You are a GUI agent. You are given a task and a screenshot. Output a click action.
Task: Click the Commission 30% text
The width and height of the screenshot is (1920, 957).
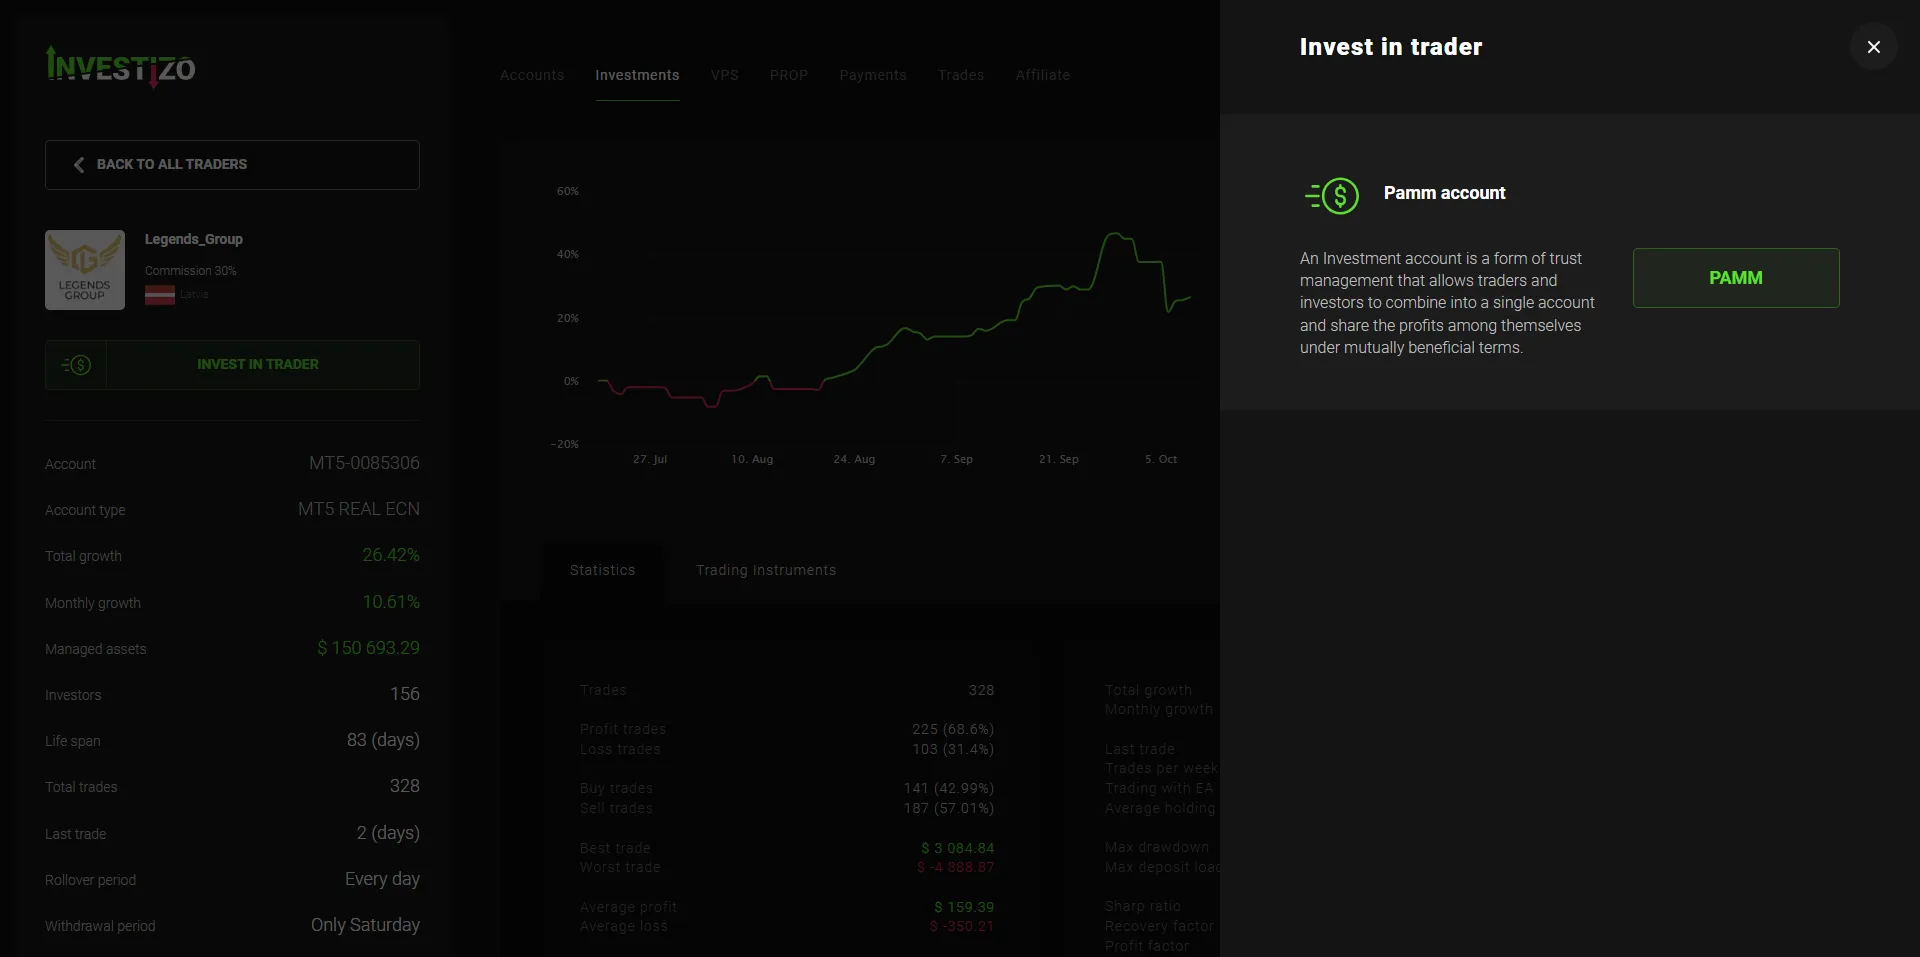click(191, 271)
